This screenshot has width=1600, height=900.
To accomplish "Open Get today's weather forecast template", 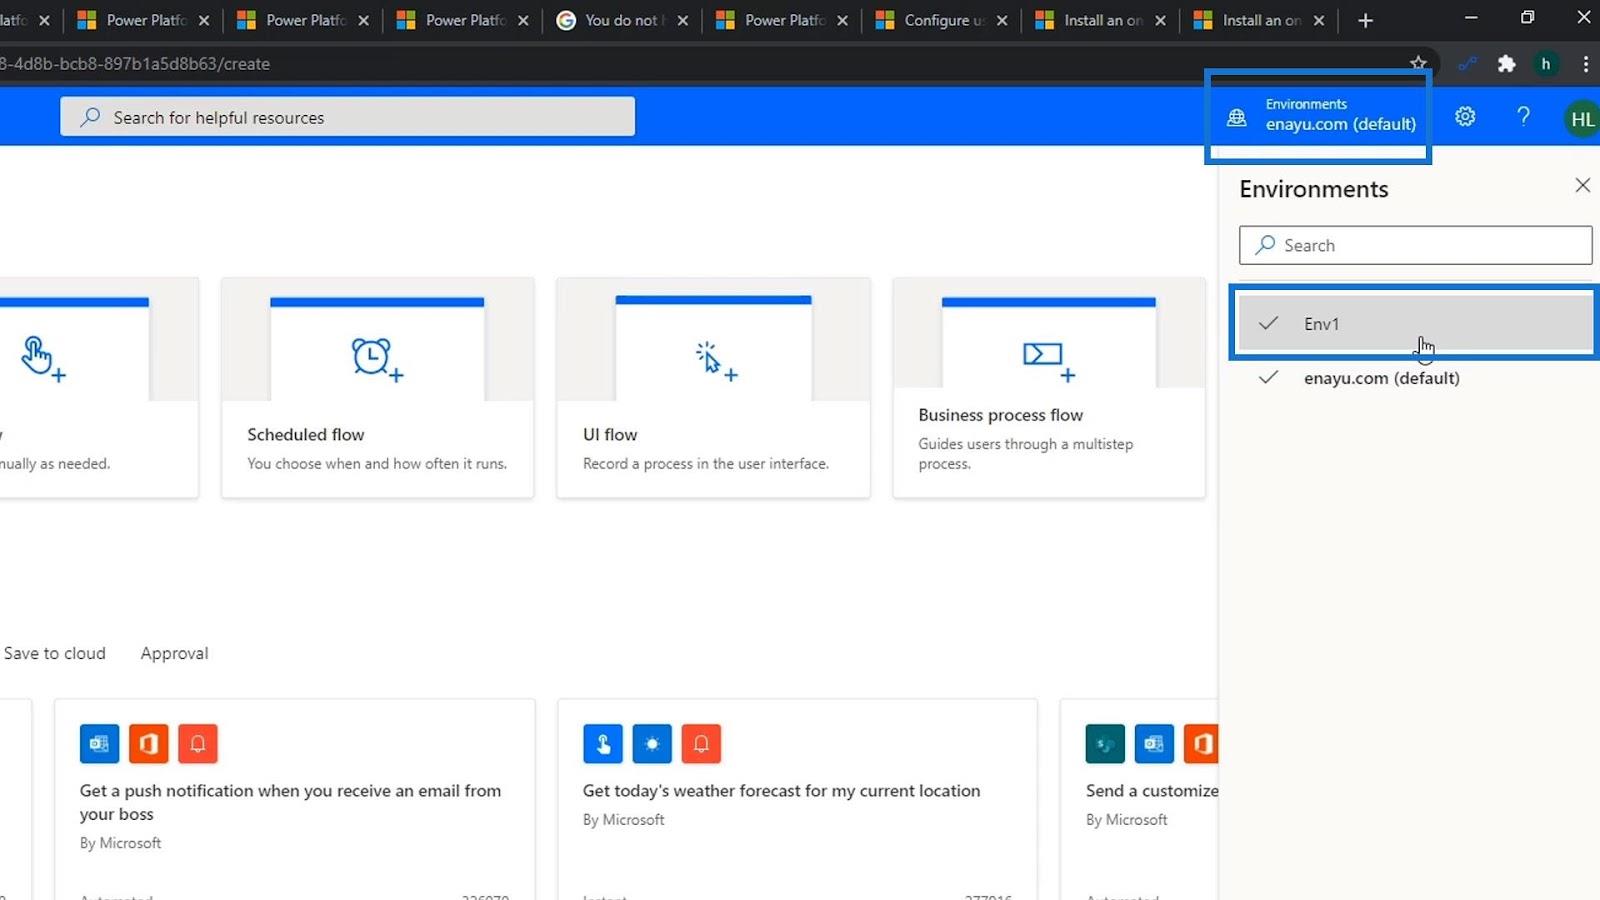I will click(x=782, y=790).
